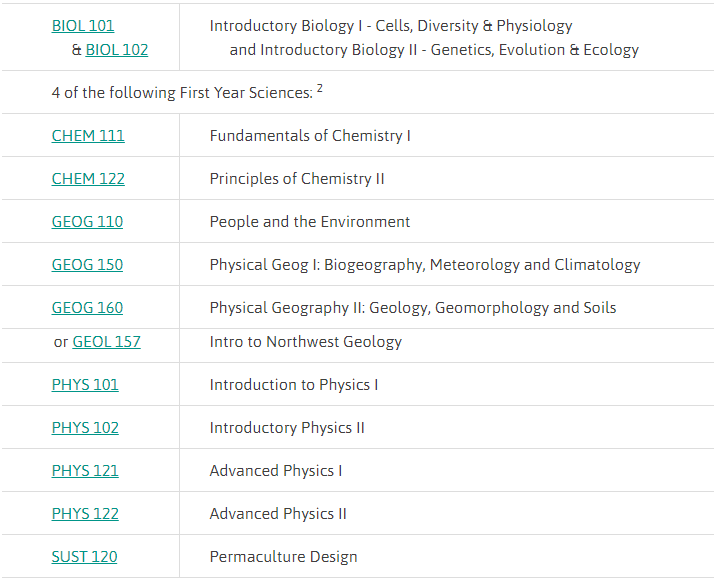Viewport: 714px width, 582px height.
Task: Open the PHYS 121 link
Action: pos(85,471)
